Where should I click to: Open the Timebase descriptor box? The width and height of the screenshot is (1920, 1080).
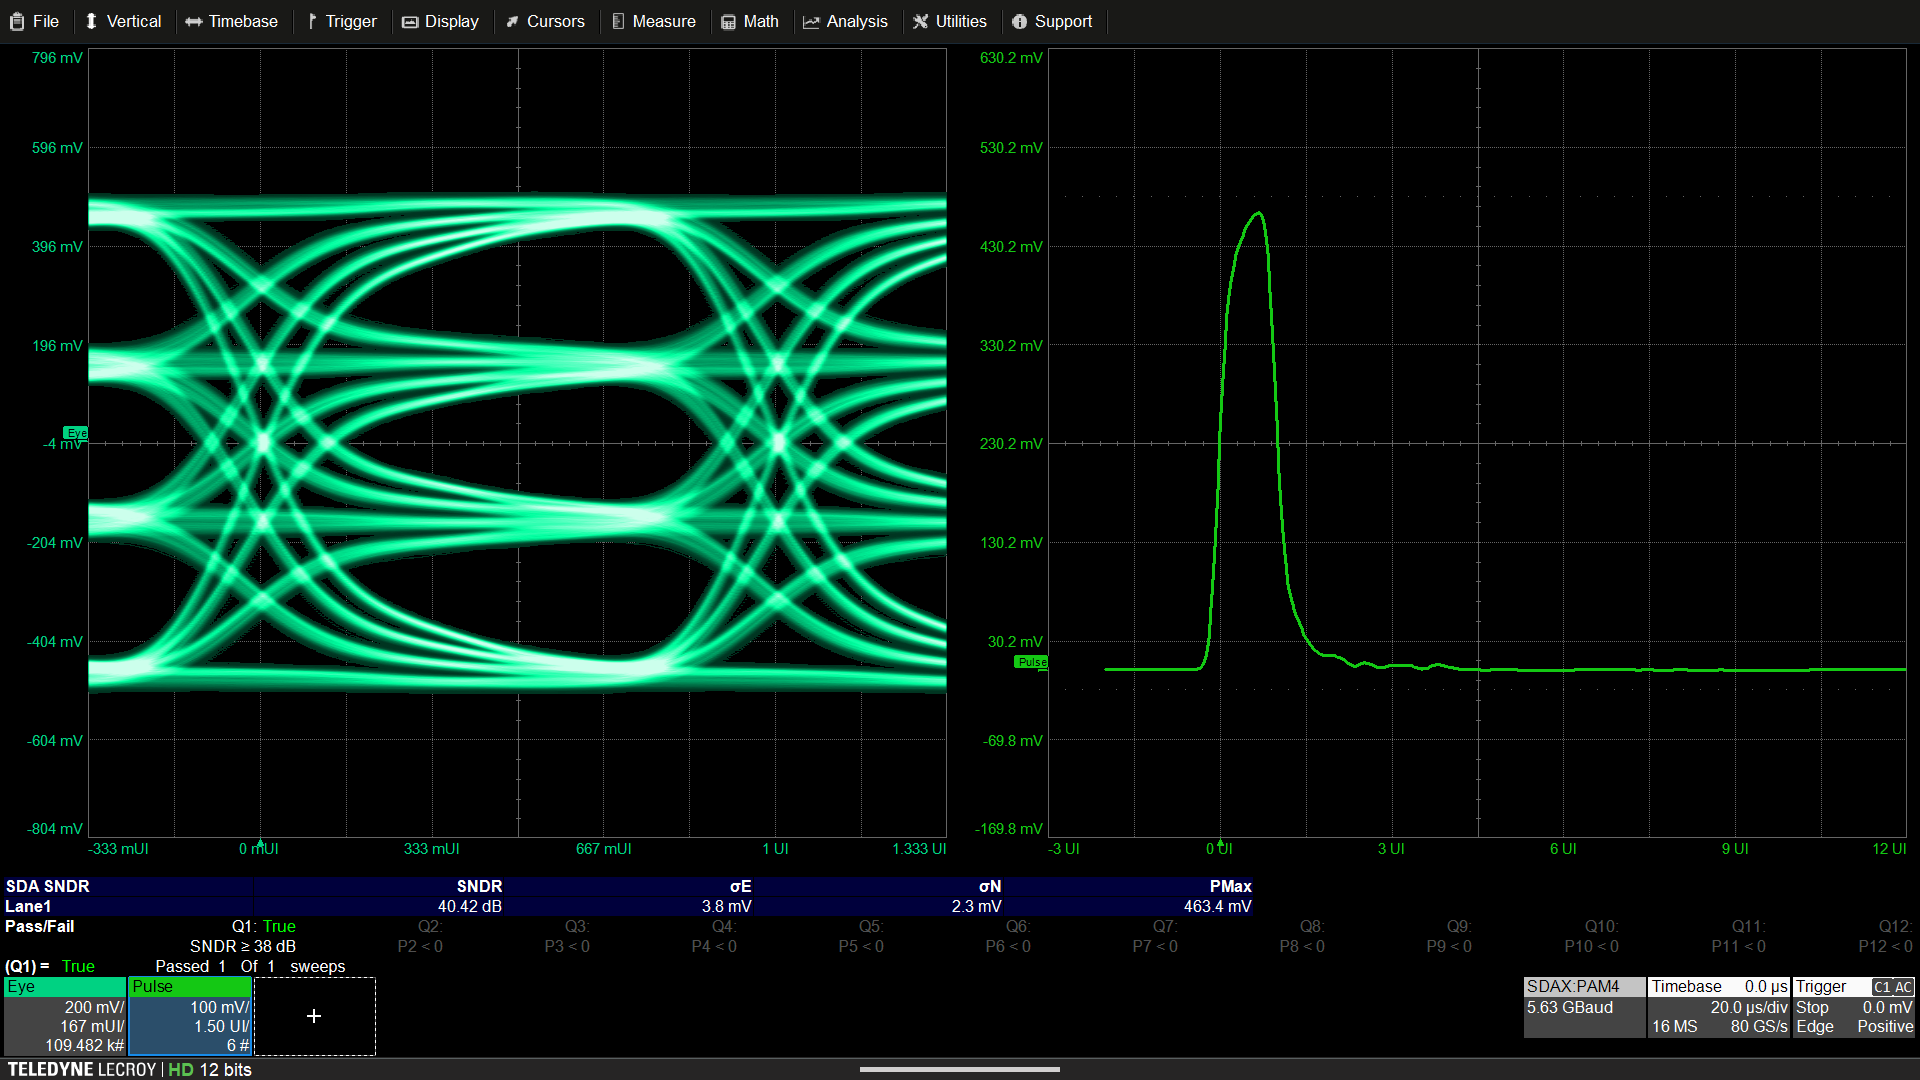[1718, 1007]
